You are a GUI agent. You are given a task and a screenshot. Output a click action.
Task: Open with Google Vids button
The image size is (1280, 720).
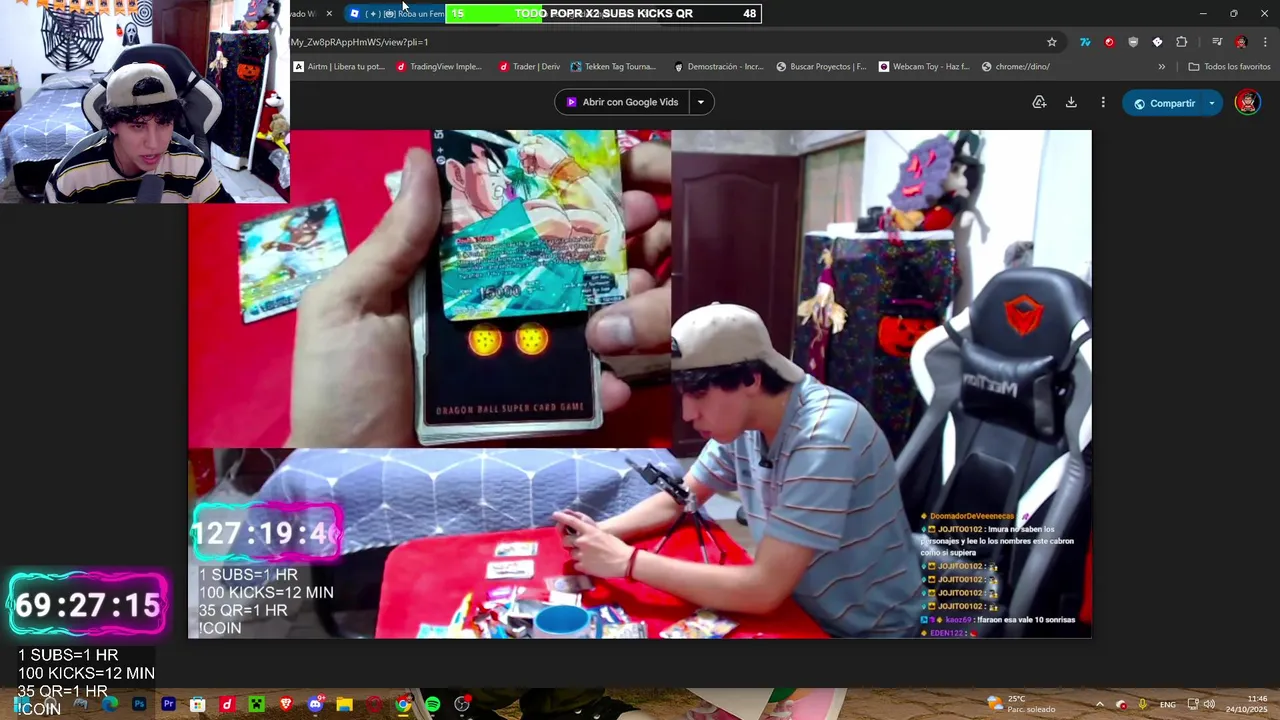coord(621,102)
